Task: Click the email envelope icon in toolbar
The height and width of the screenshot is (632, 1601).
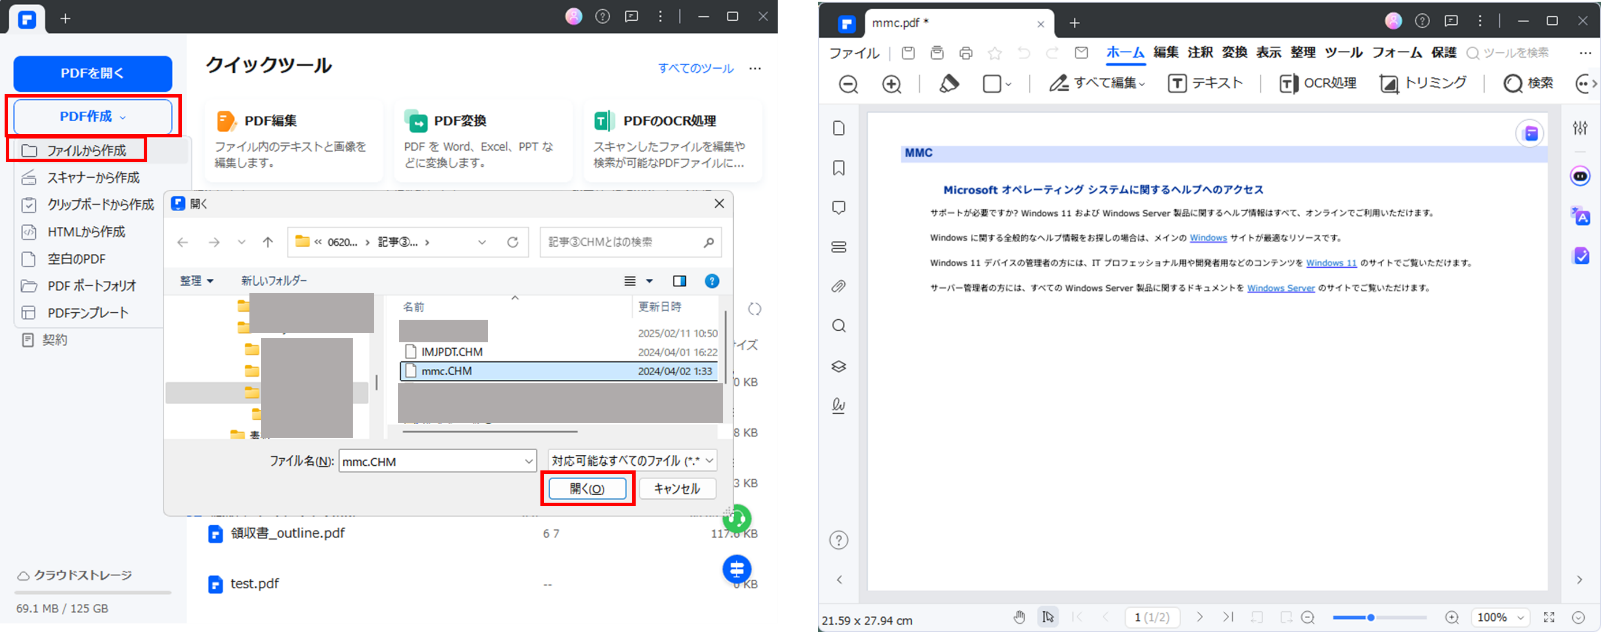Action: click(x=1081, y=53)
